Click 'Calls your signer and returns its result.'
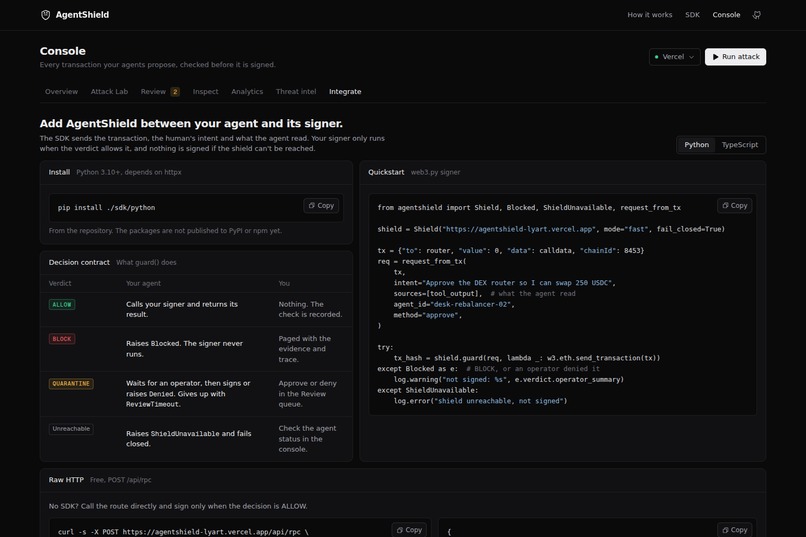 pos(182,309)
